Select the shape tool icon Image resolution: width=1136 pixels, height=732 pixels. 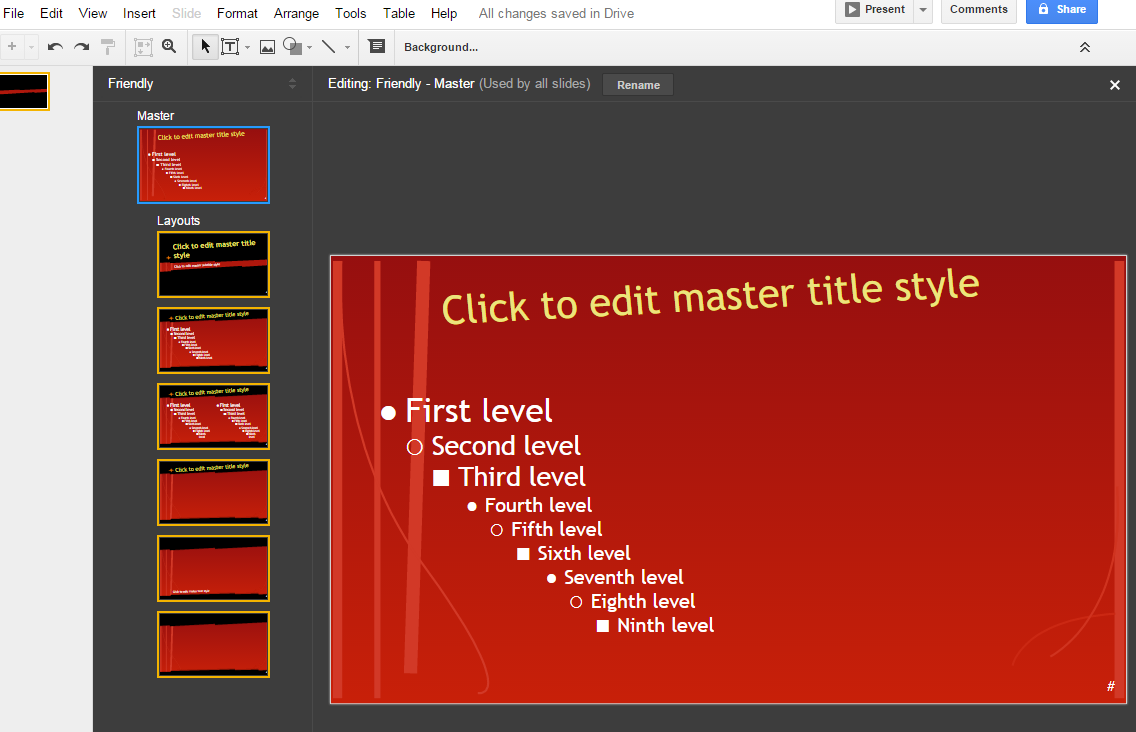[292, 46]
